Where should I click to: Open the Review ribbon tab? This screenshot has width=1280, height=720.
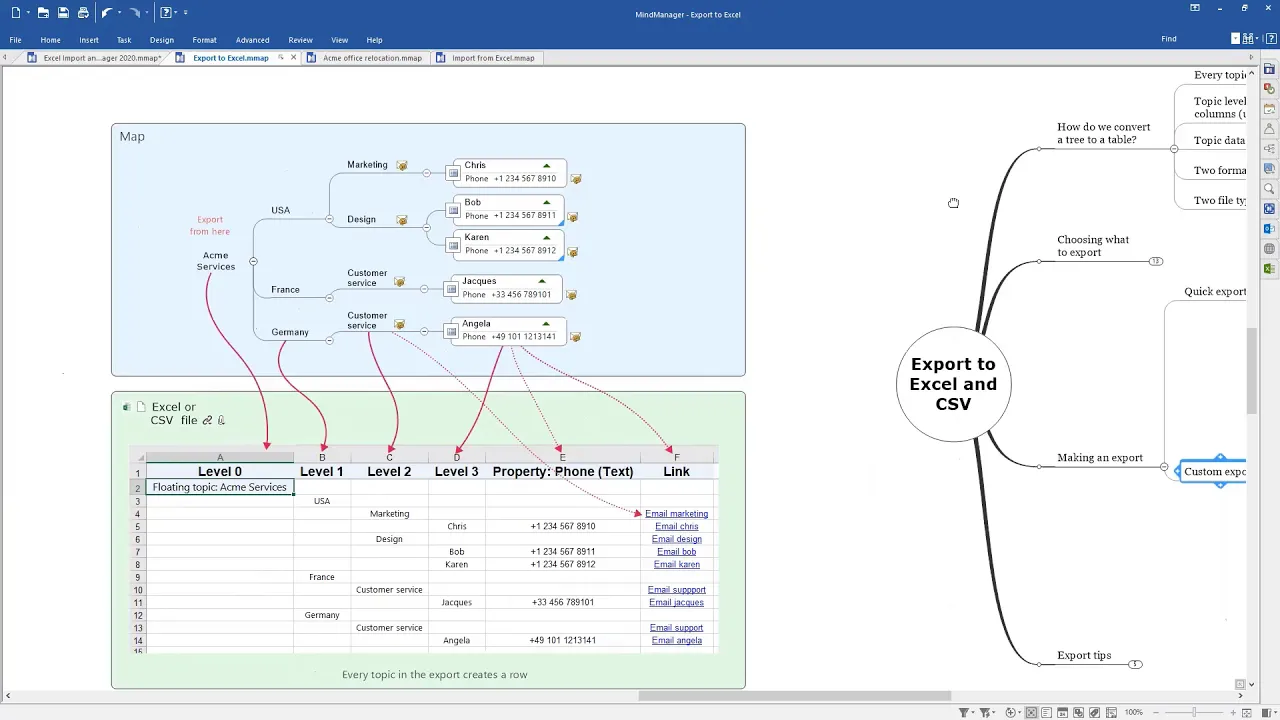click(300, 40)
